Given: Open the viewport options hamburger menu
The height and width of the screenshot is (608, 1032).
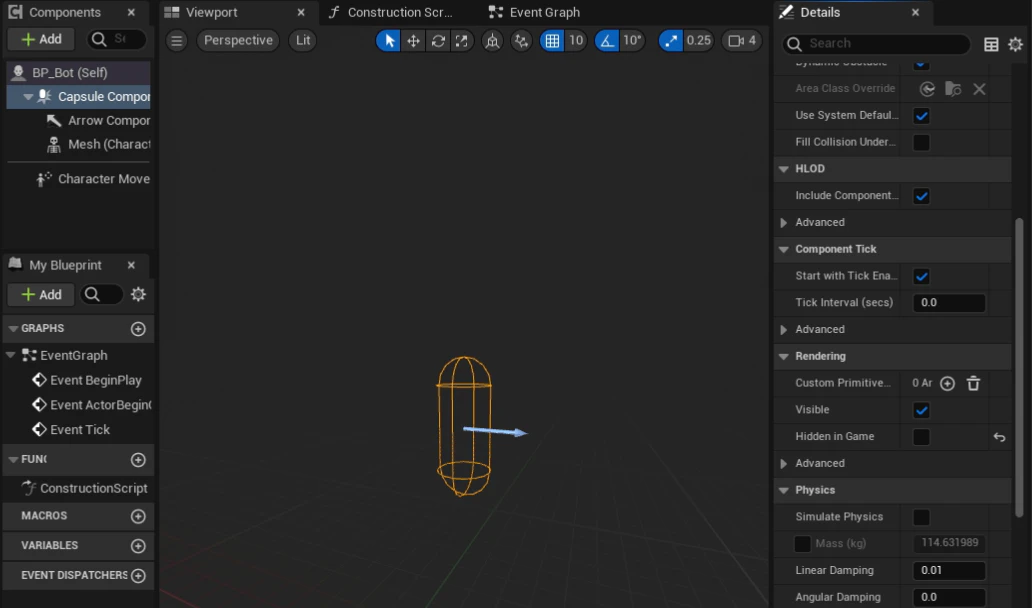Looking at the screenshot, I should click(x=176, y=41).
